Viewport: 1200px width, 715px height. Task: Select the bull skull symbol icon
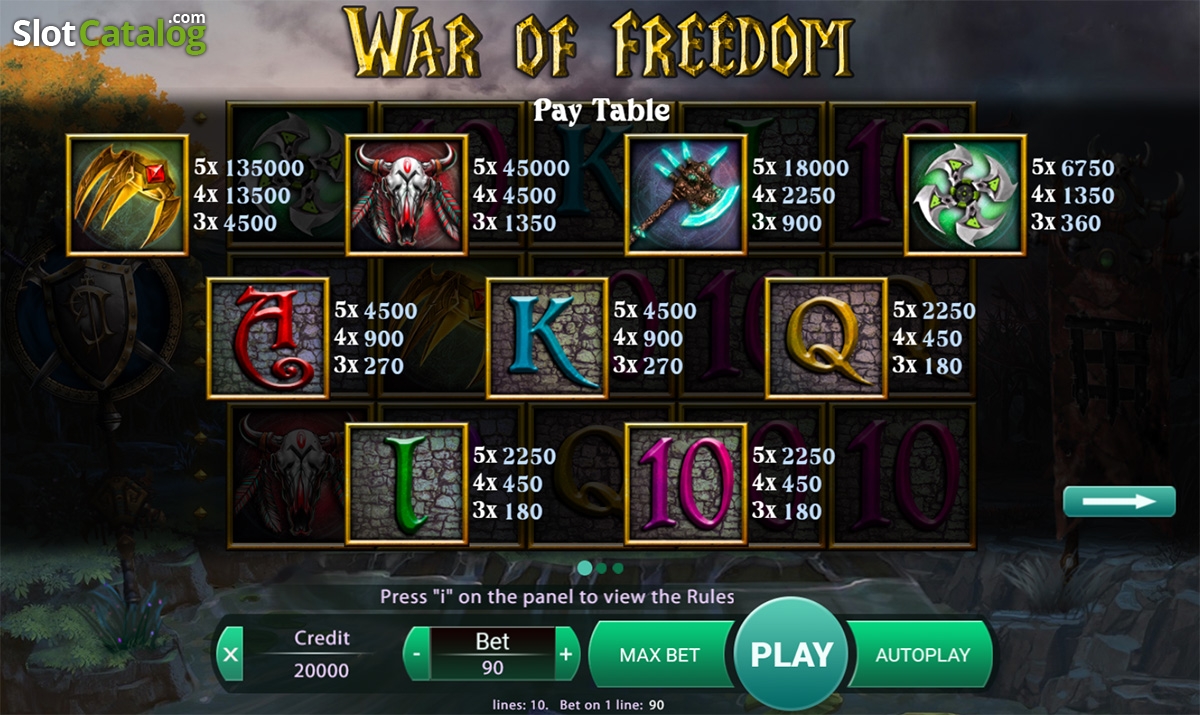(407, 195)
